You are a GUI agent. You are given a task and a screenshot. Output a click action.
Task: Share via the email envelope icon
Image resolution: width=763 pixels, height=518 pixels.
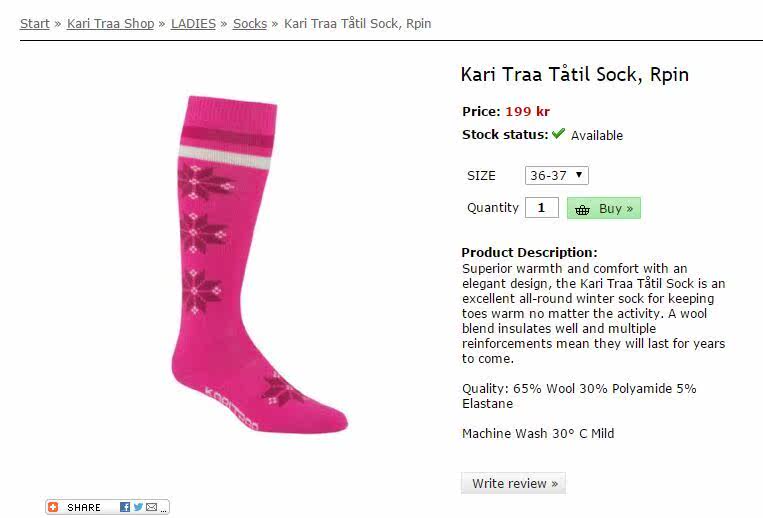[151, 507]
